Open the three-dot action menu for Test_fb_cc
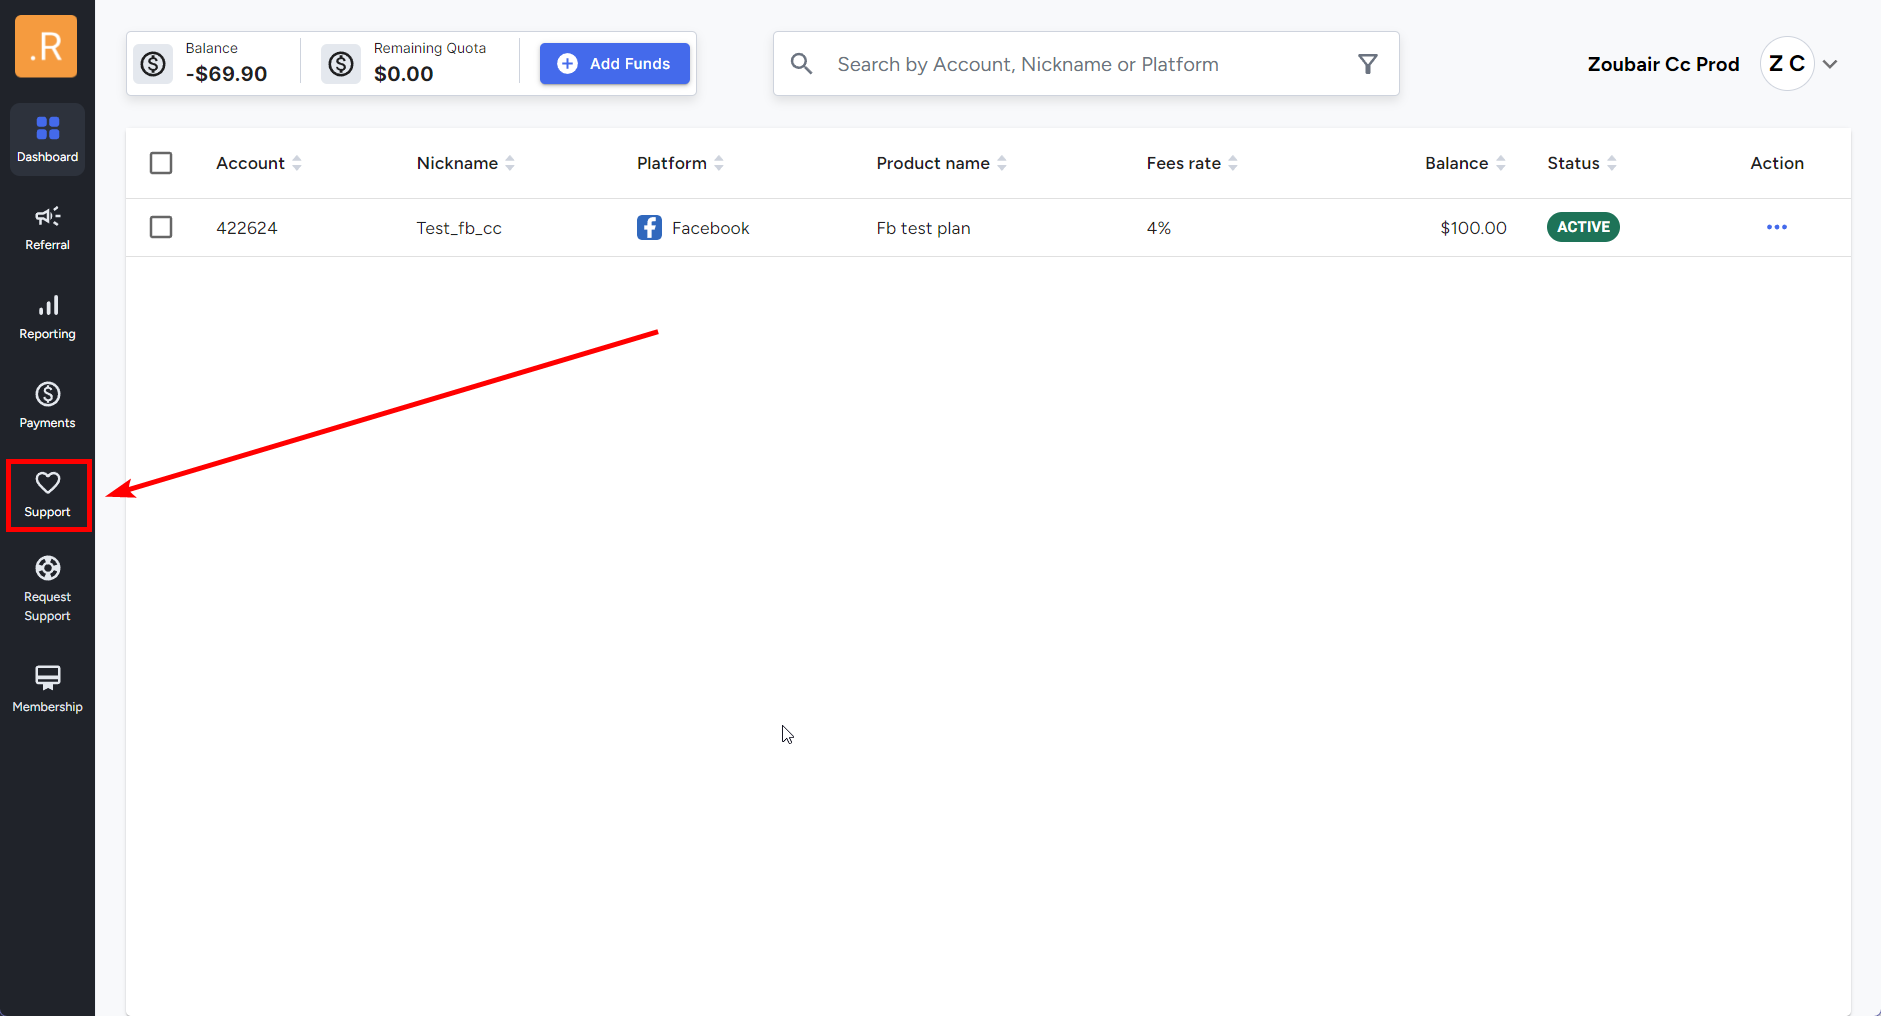 pos(1776,228)
